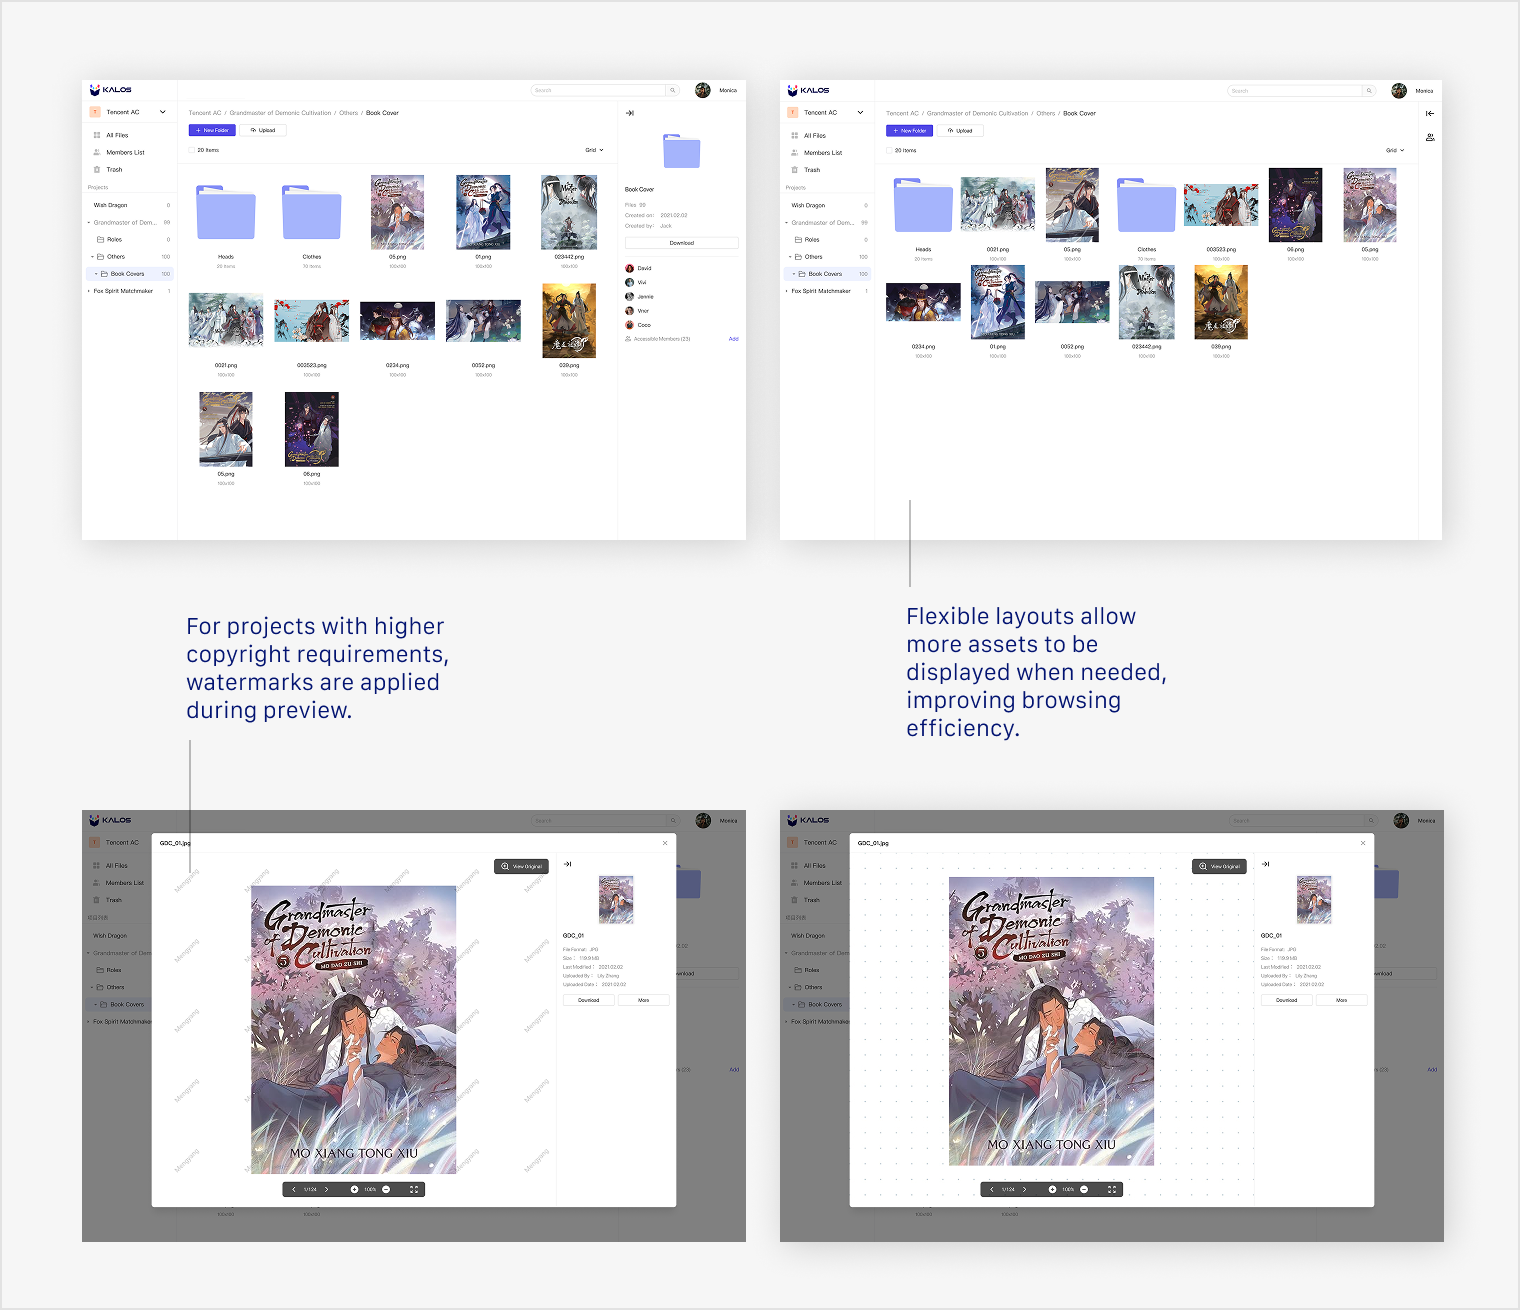
Task: Collapse info panel arrow in watermarked preview dialog
Action: (568, 864)
